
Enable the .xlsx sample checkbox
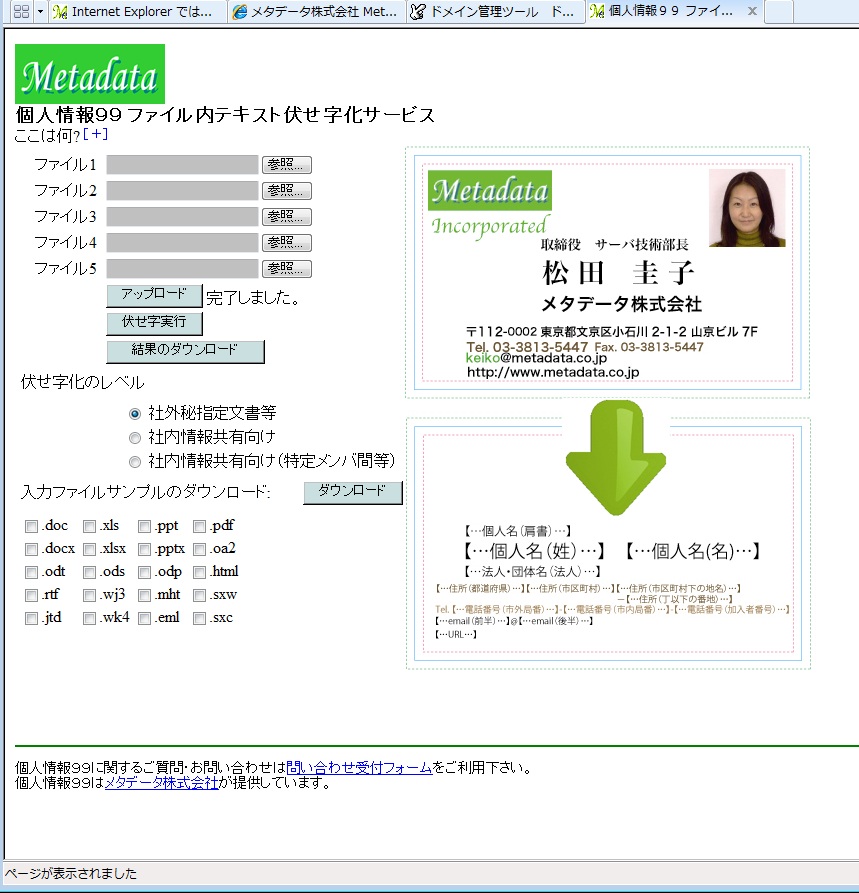click(x=90, y=549)
